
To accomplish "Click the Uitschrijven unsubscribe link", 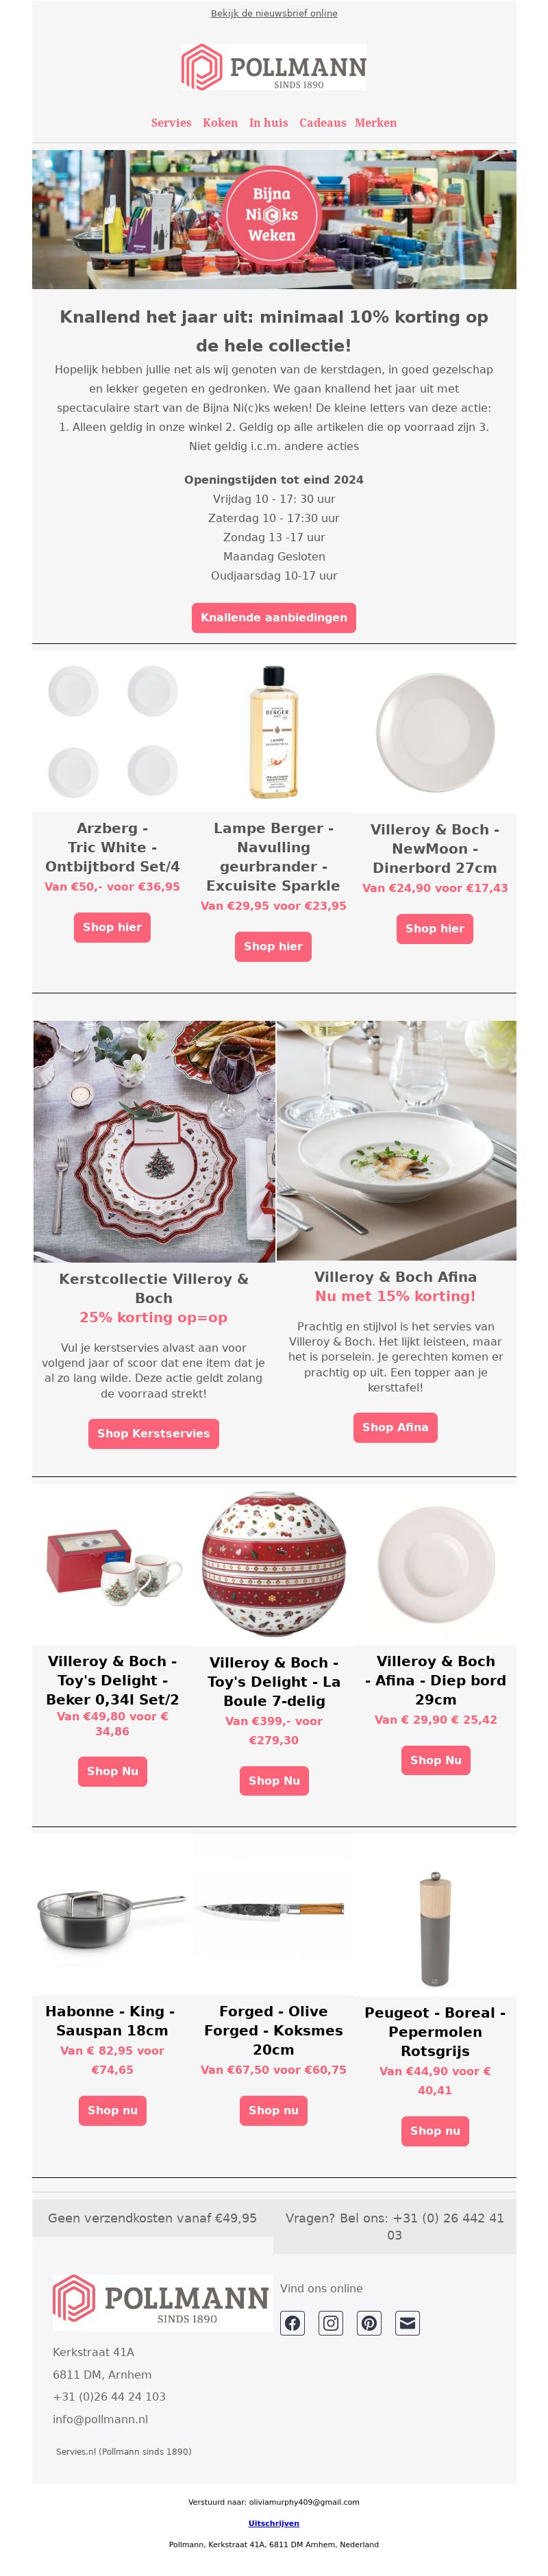I will coord(274,2522).
